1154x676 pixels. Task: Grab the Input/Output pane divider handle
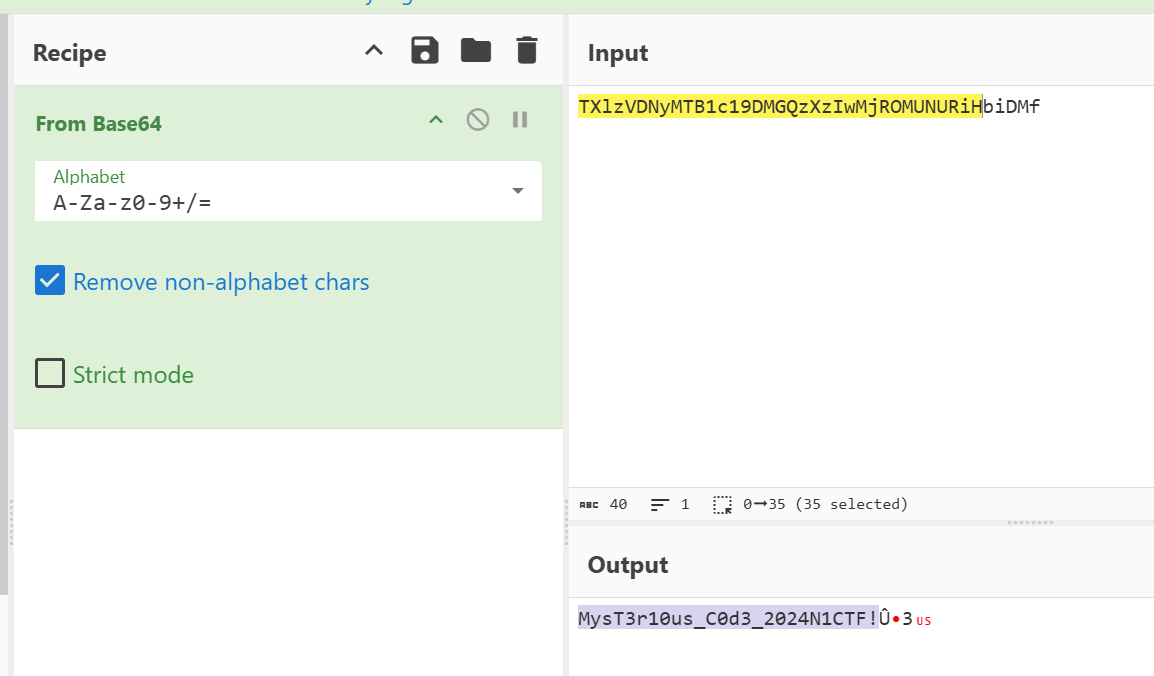pyautogui.click(x=1030, y=522)
